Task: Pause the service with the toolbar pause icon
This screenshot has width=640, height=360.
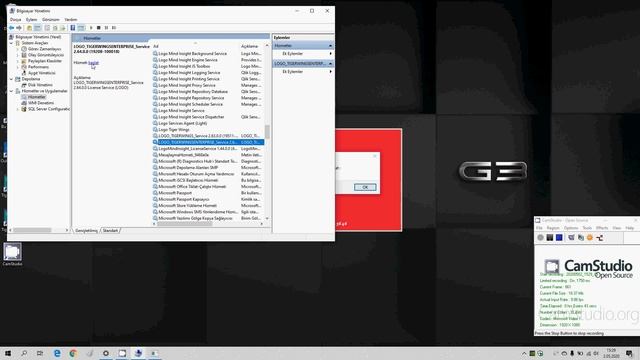Action: pyautogui.click(x=106, y=28)
